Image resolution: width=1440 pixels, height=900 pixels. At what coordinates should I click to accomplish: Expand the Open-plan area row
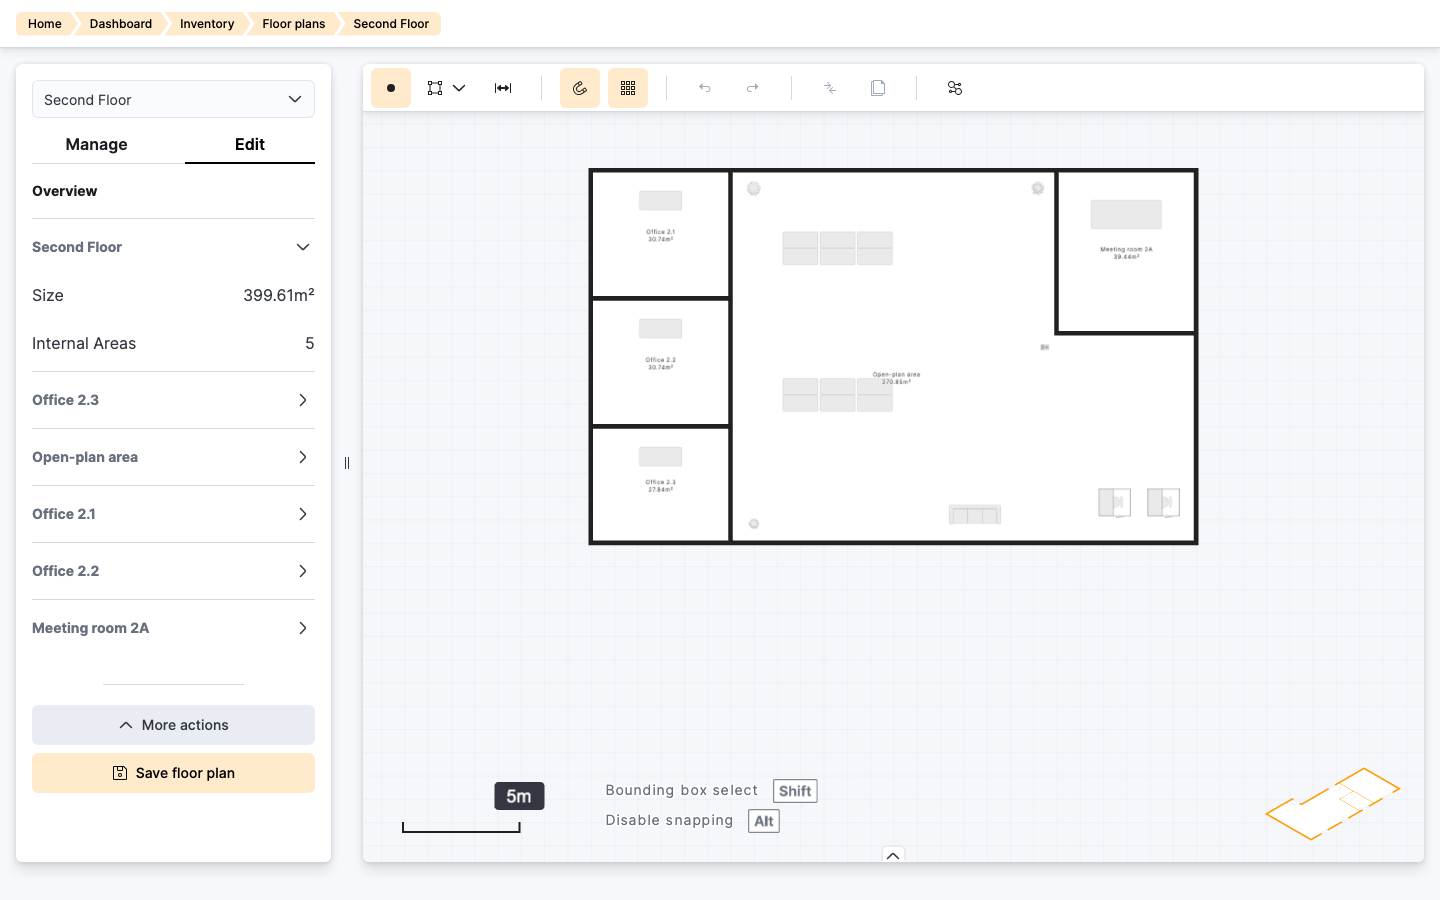173,457
